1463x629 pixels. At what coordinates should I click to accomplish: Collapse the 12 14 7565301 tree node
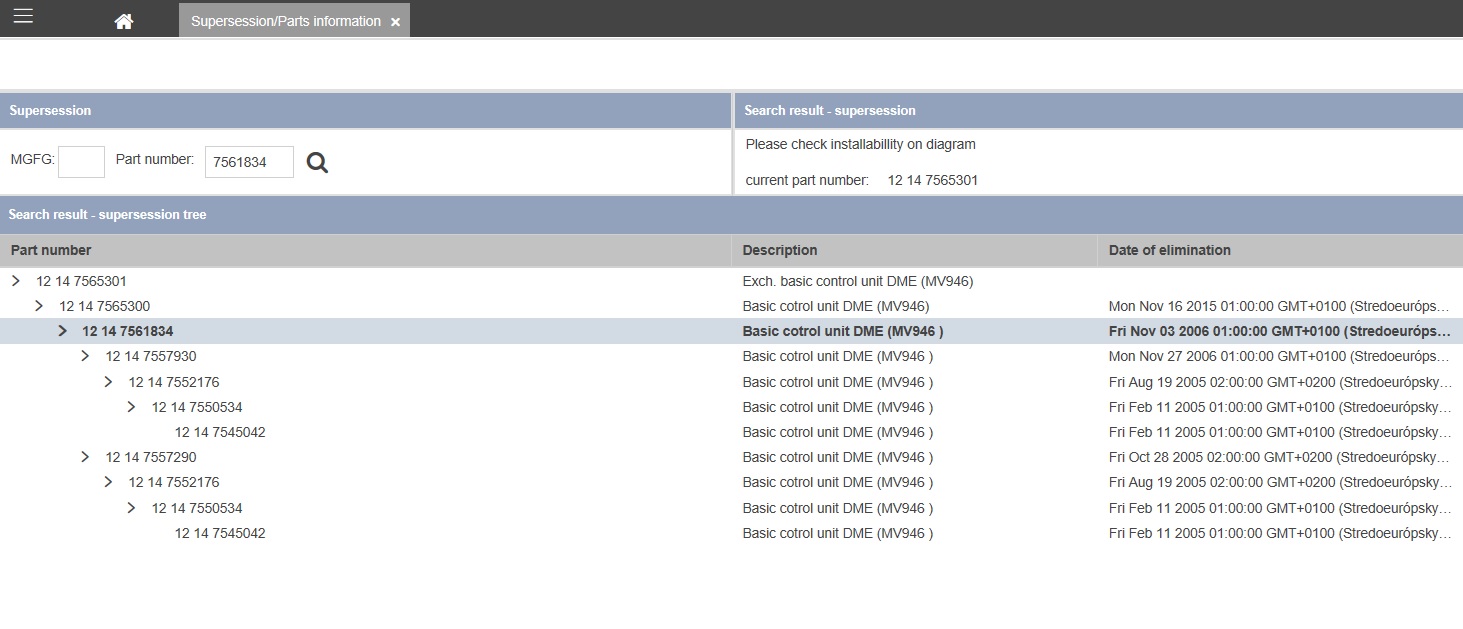[x=16, y=281]
